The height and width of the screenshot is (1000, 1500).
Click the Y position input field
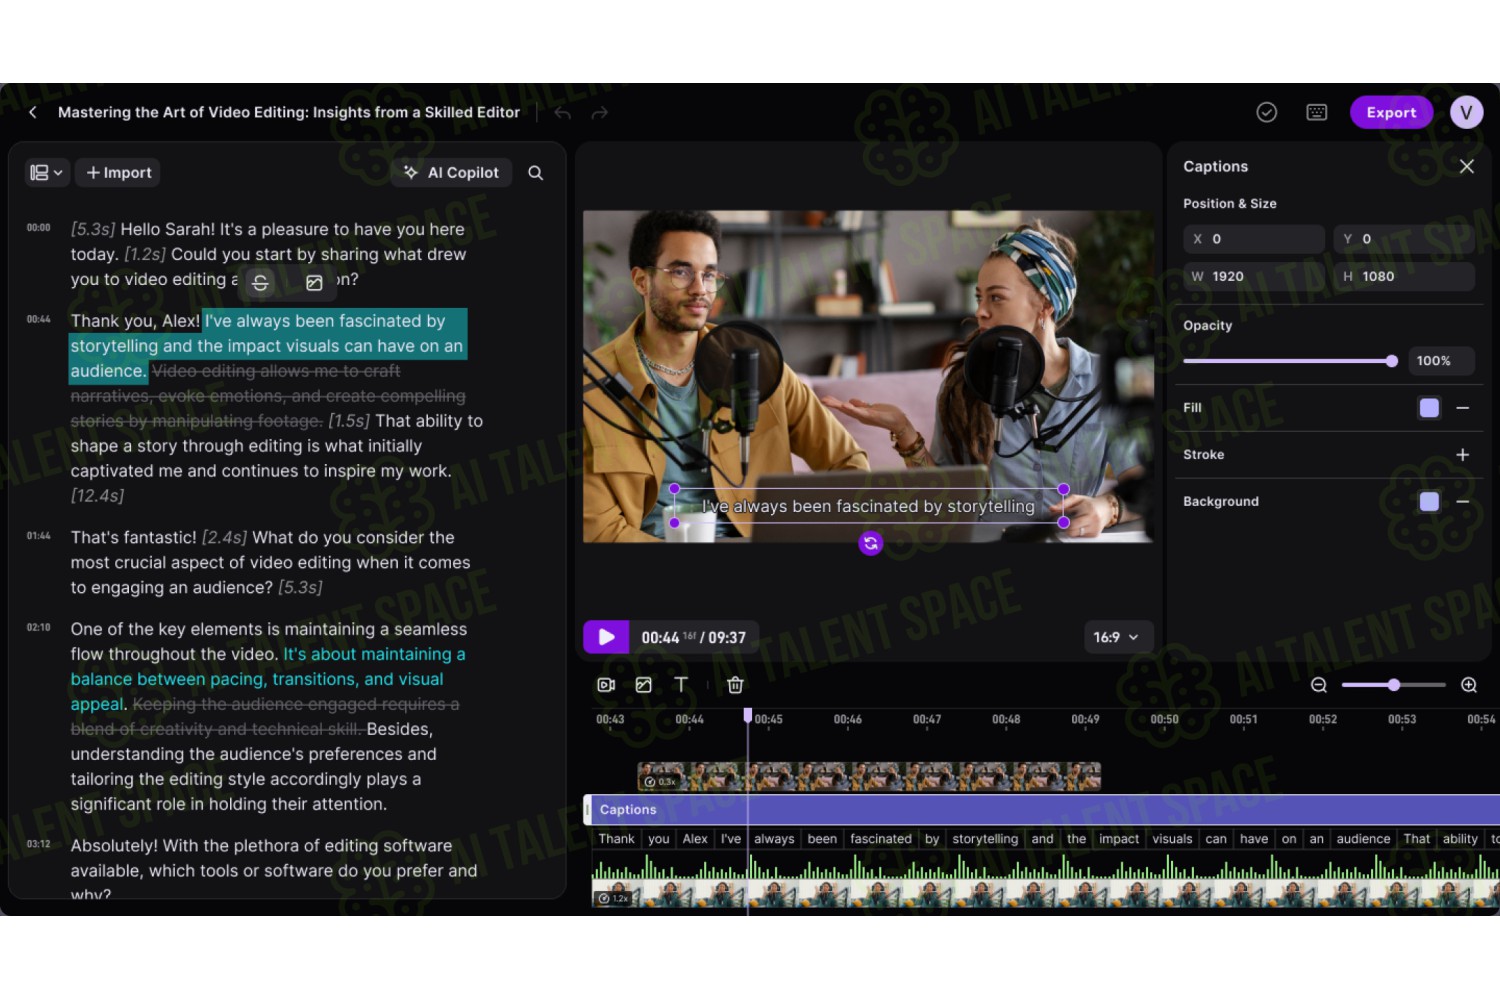coord(1404,239)
